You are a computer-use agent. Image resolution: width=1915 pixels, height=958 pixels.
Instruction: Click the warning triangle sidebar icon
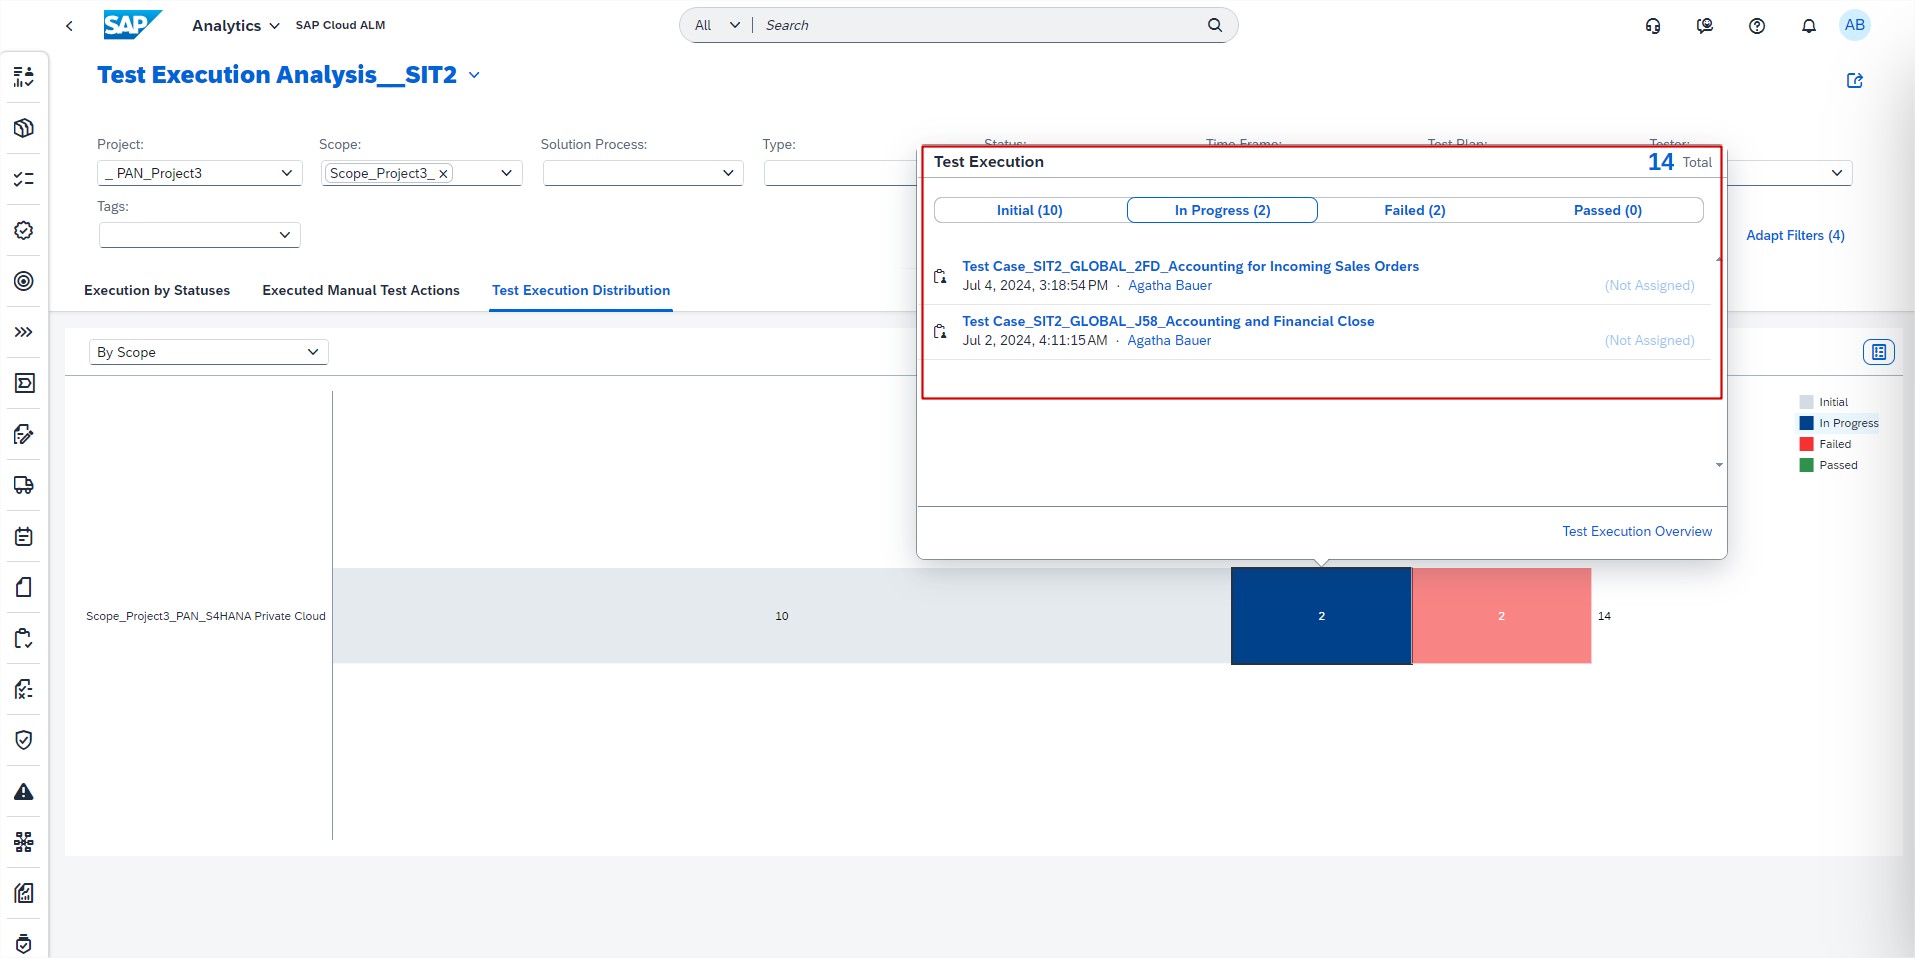click(24, 792)
